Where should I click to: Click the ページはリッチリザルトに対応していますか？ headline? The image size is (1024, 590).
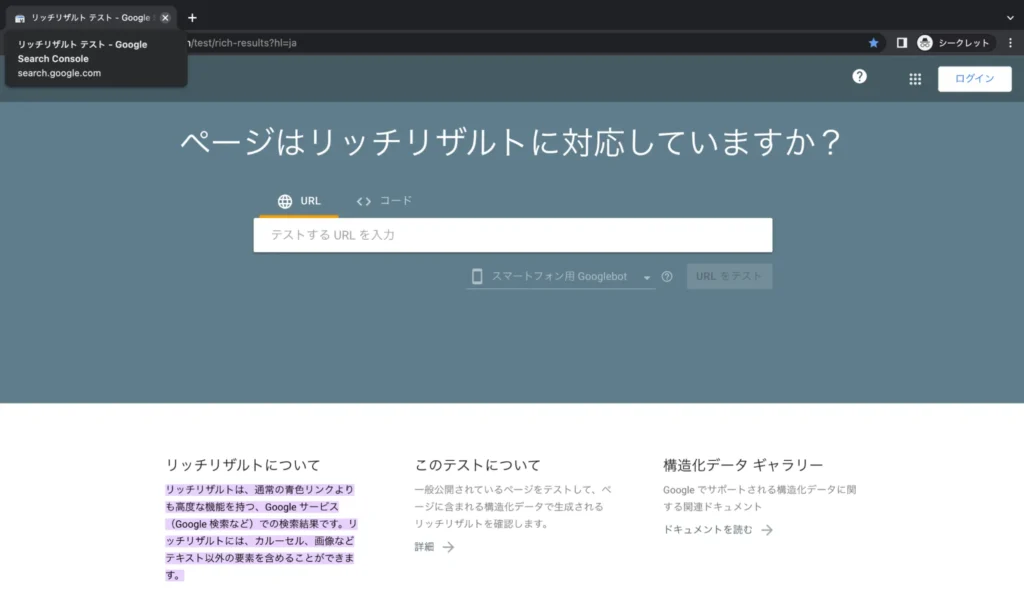click(511, 142)
